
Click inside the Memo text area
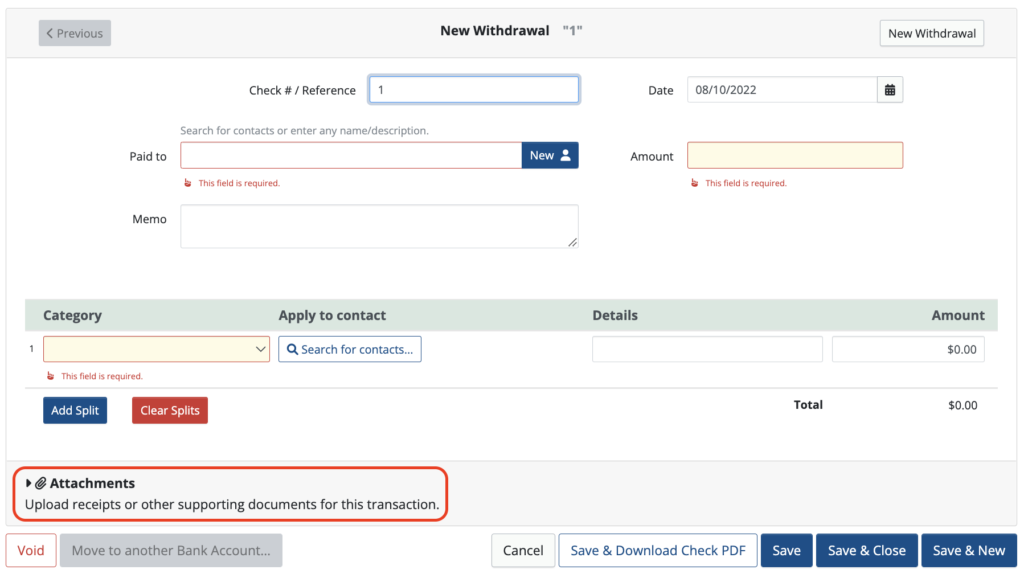coord(379,226)
